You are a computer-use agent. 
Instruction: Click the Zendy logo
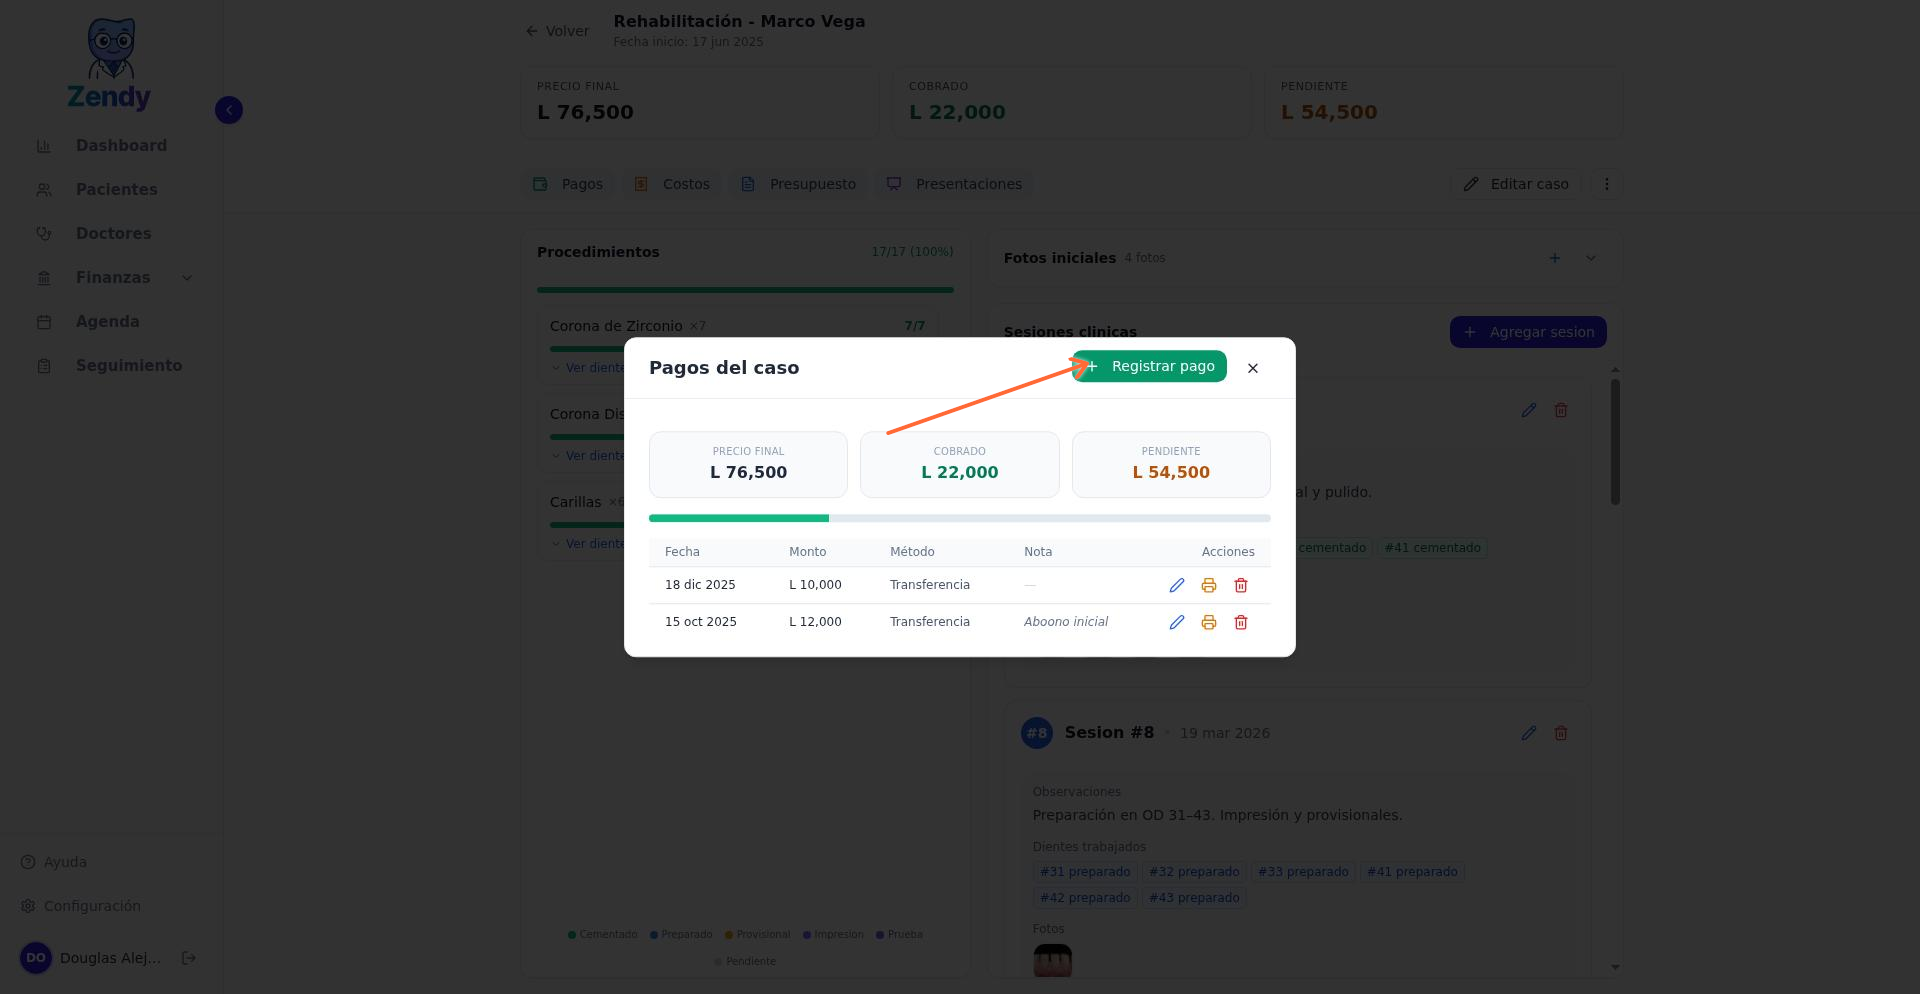(109, 64)
